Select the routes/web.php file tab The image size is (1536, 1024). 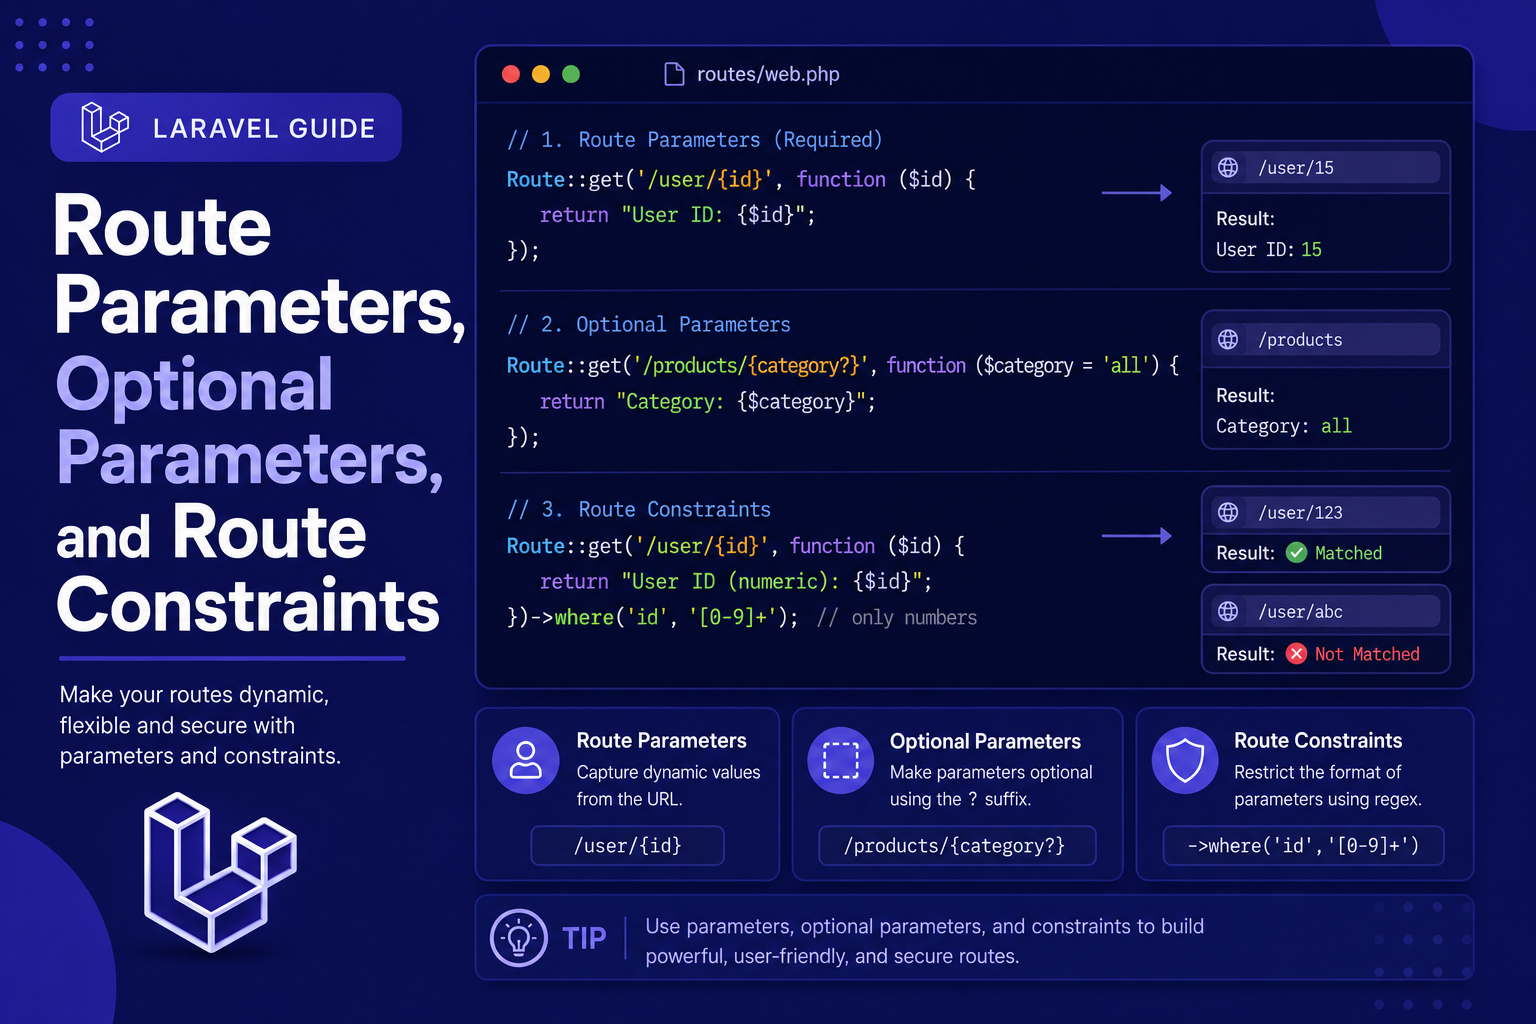tap(752, 74)
